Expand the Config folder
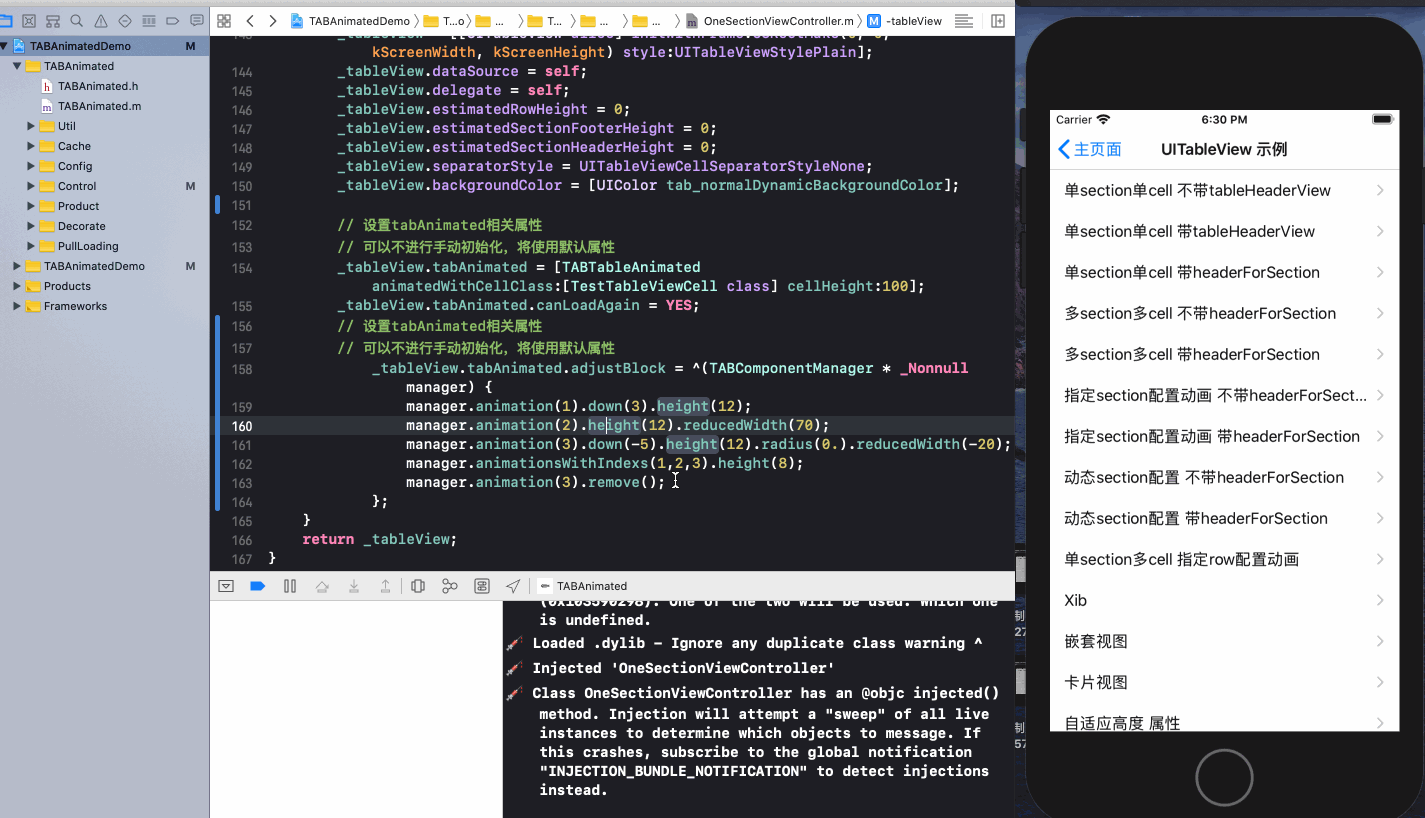The image size is (1425, 818). (31, 166)
